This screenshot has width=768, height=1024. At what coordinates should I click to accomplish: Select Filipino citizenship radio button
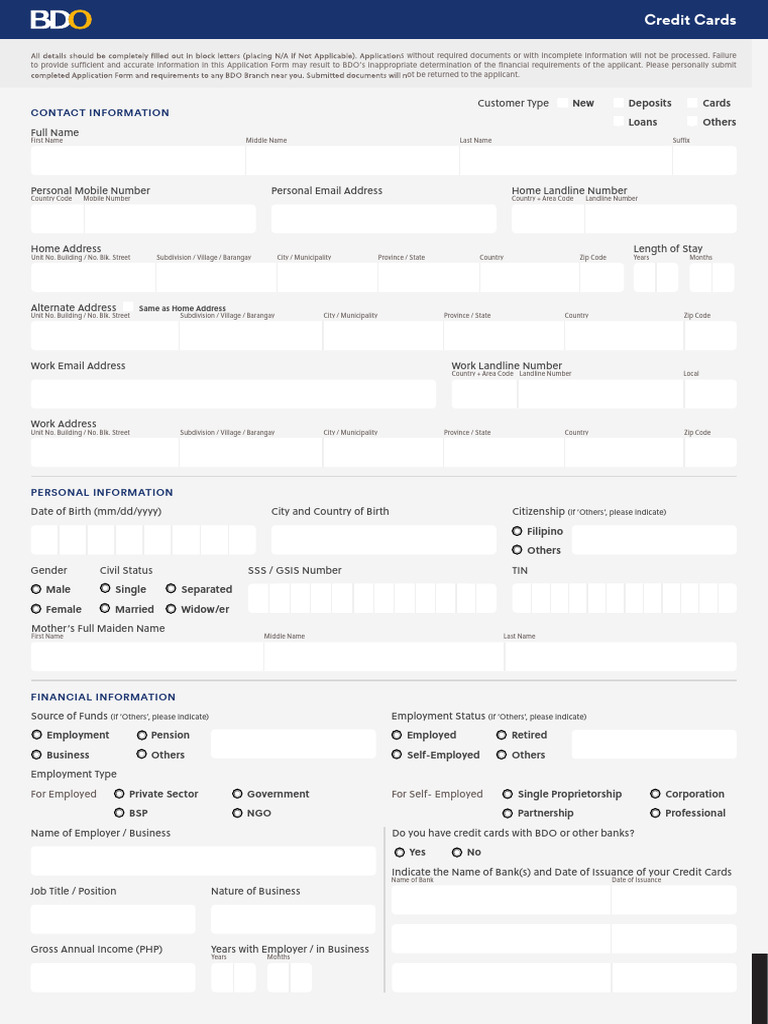point(517,531)
